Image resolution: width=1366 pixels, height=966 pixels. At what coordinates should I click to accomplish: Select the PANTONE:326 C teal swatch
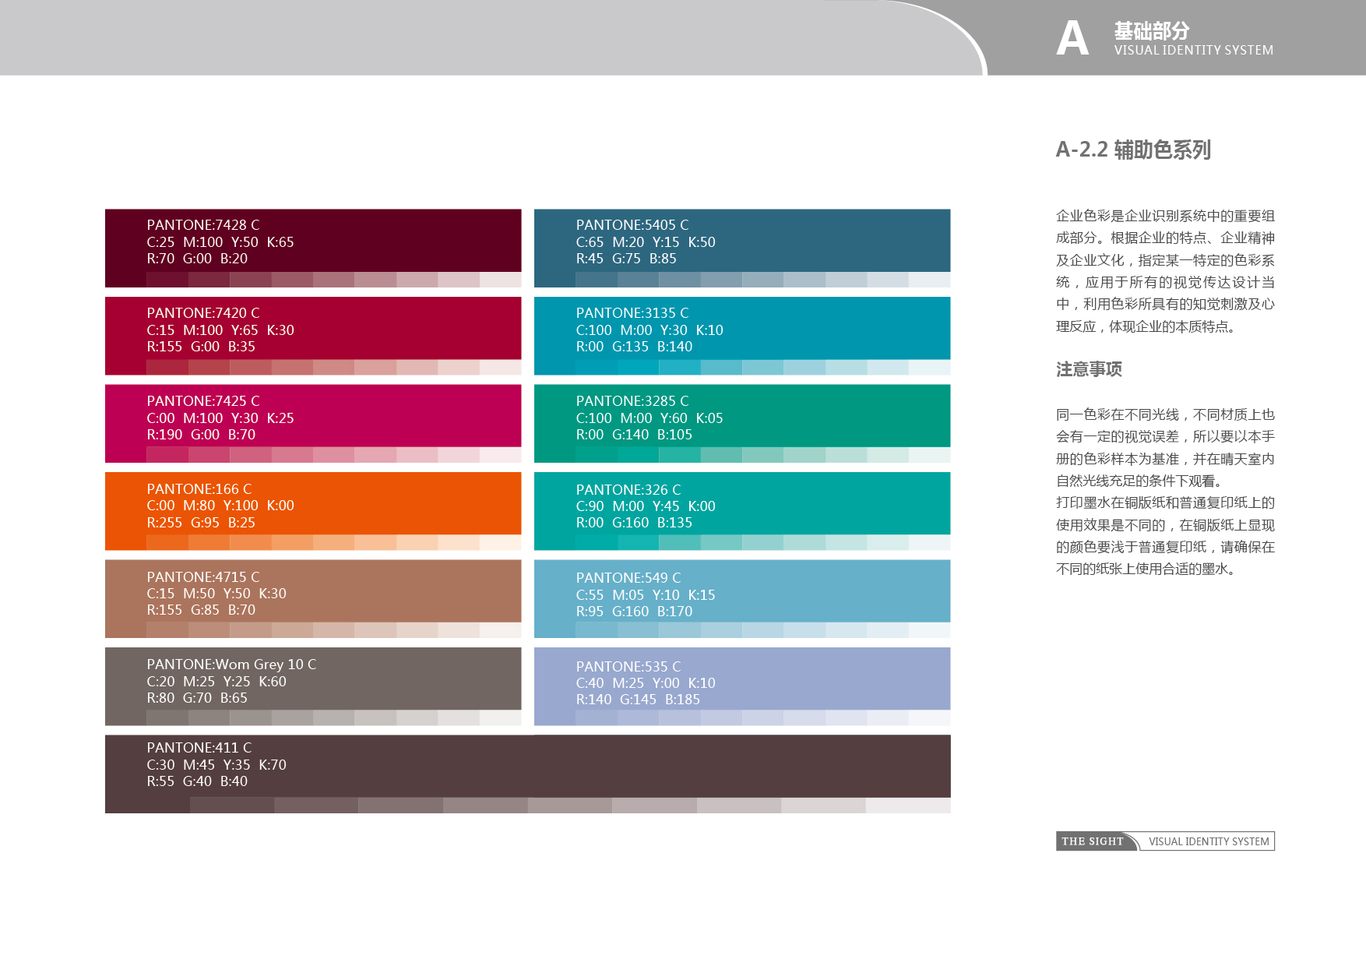click(742, 511)
